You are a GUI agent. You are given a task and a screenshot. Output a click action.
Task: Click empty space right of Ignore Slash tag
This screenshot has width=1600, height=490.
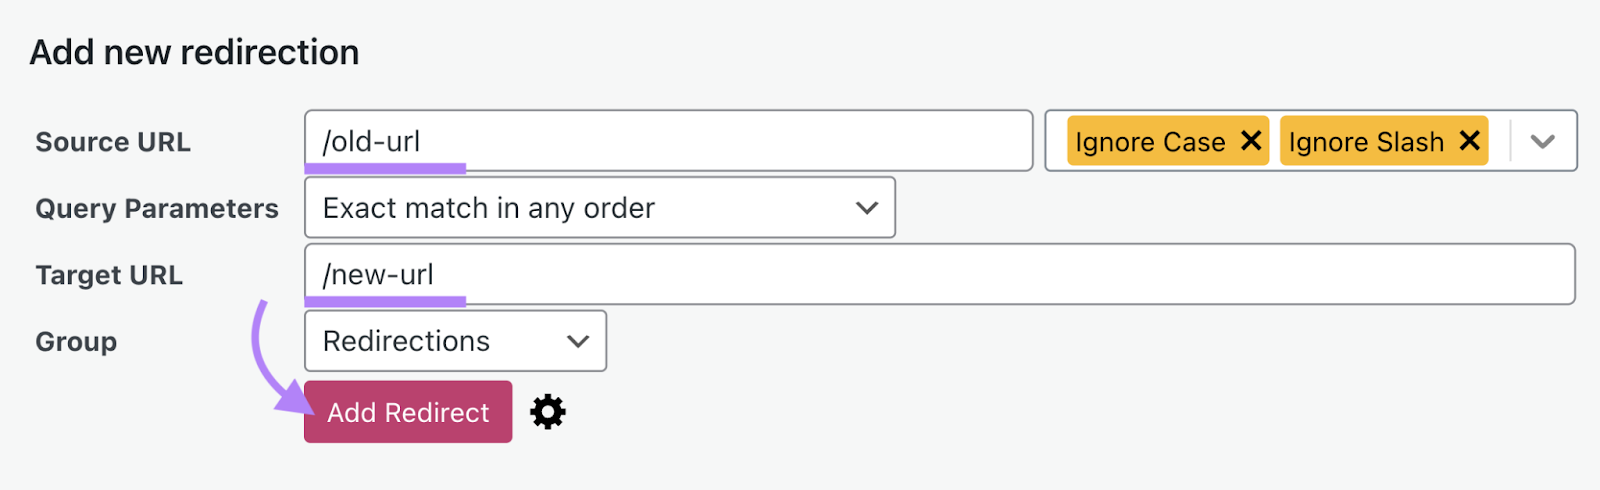click(x=1499, y=141)
